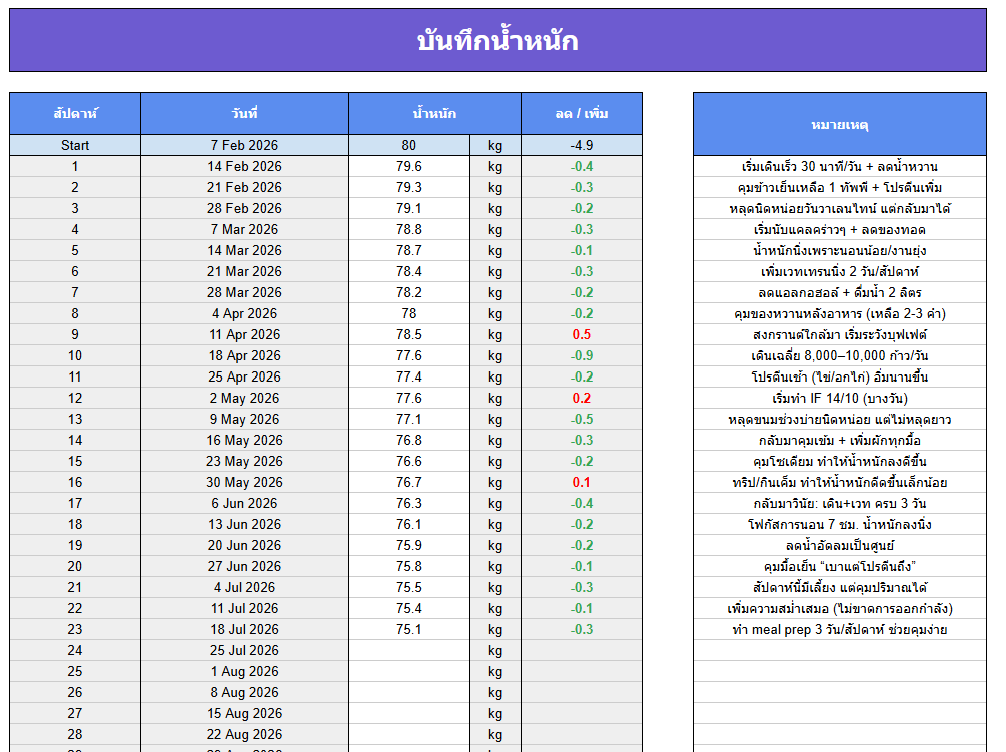
Task: Select the empty note cell for week 24
Action: coord(839,651)
